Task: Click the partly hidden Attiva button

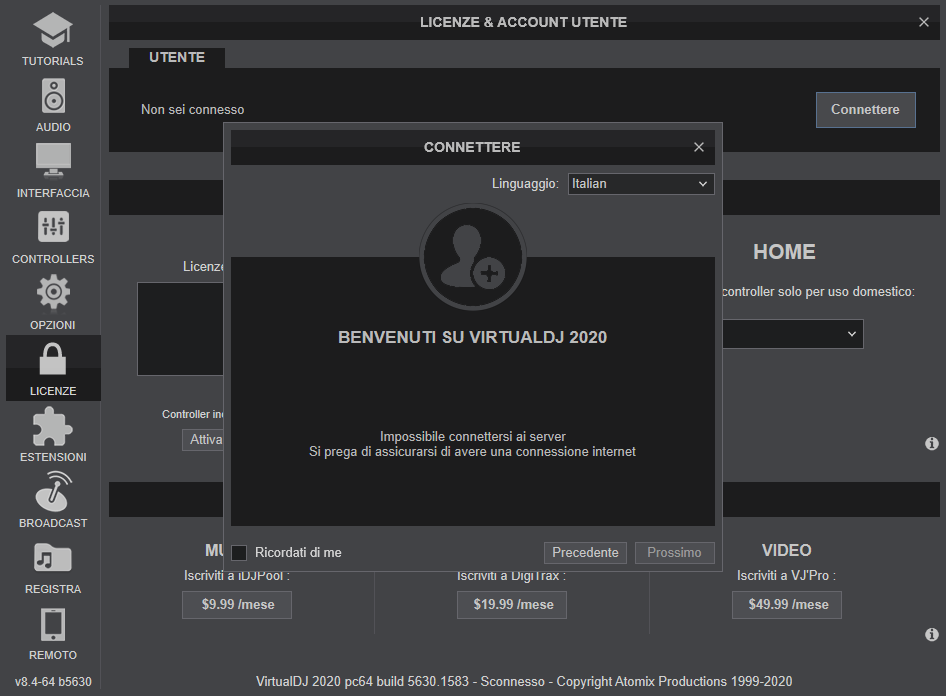Action: tap(203, 440)
